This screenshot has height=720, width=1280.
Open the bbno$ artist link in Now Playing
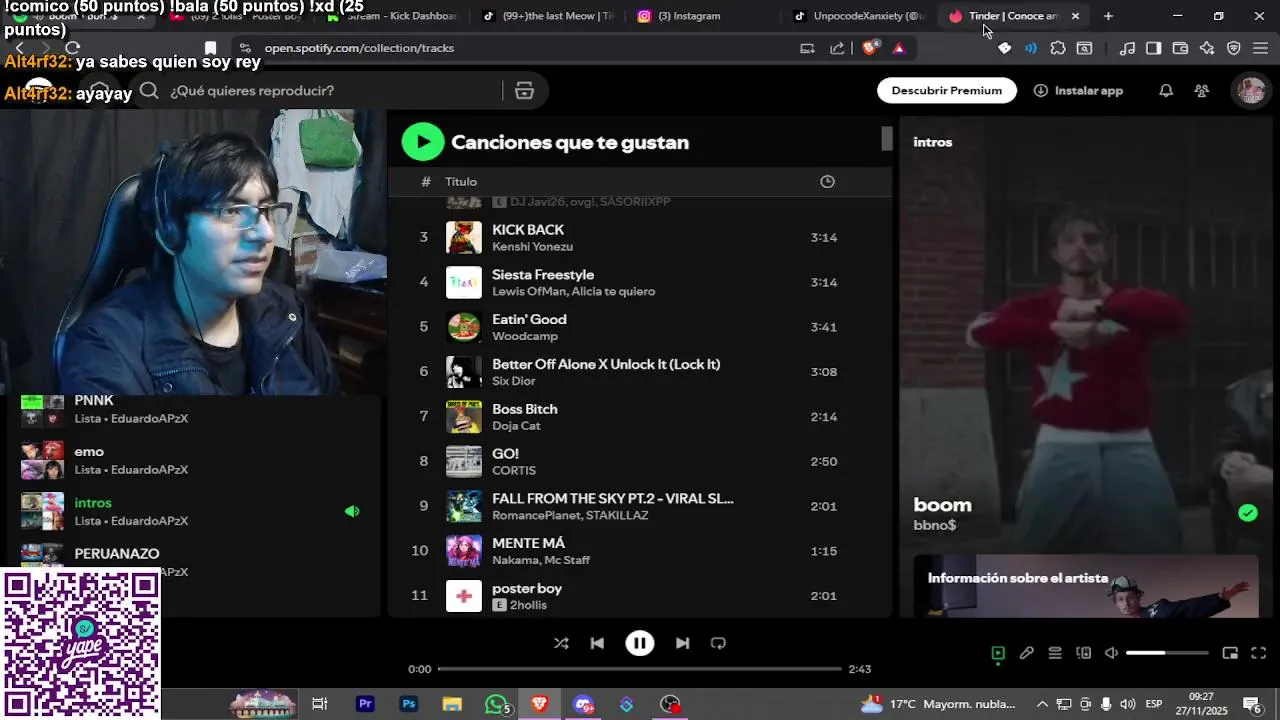click(x=935, y=525)
